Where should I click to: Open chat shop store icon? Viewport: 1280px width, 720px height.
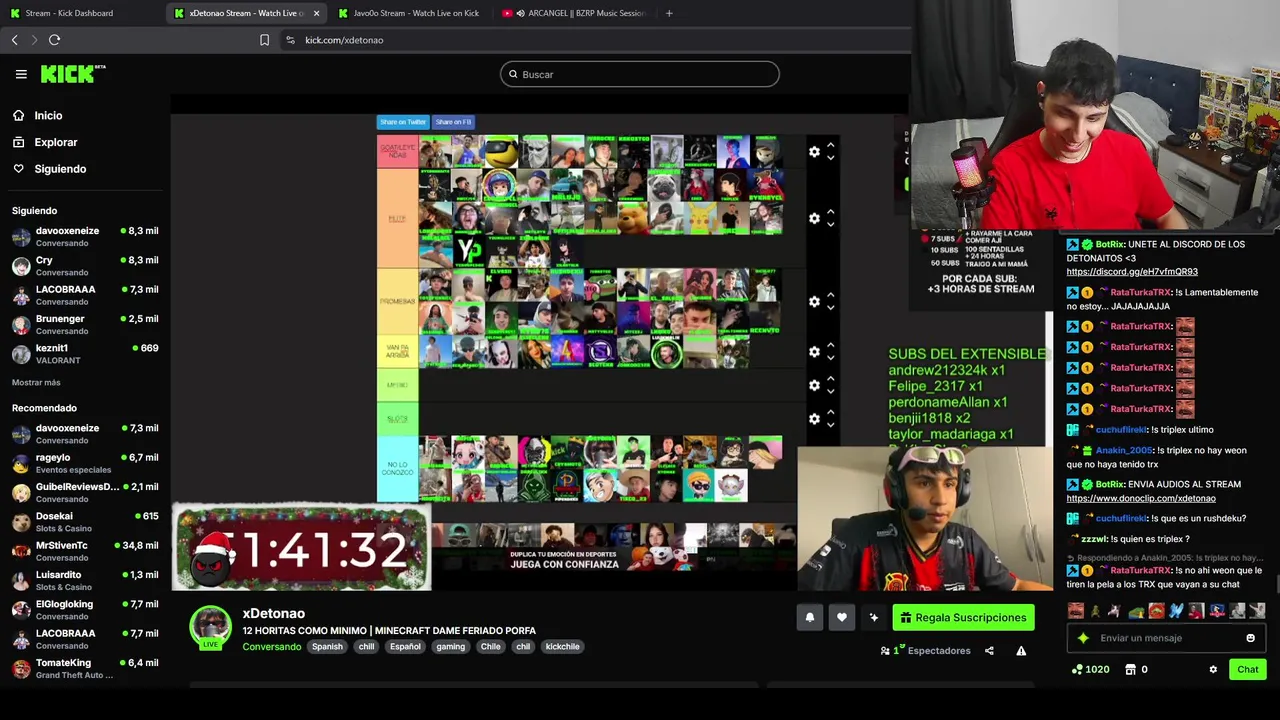[1131, 670]
